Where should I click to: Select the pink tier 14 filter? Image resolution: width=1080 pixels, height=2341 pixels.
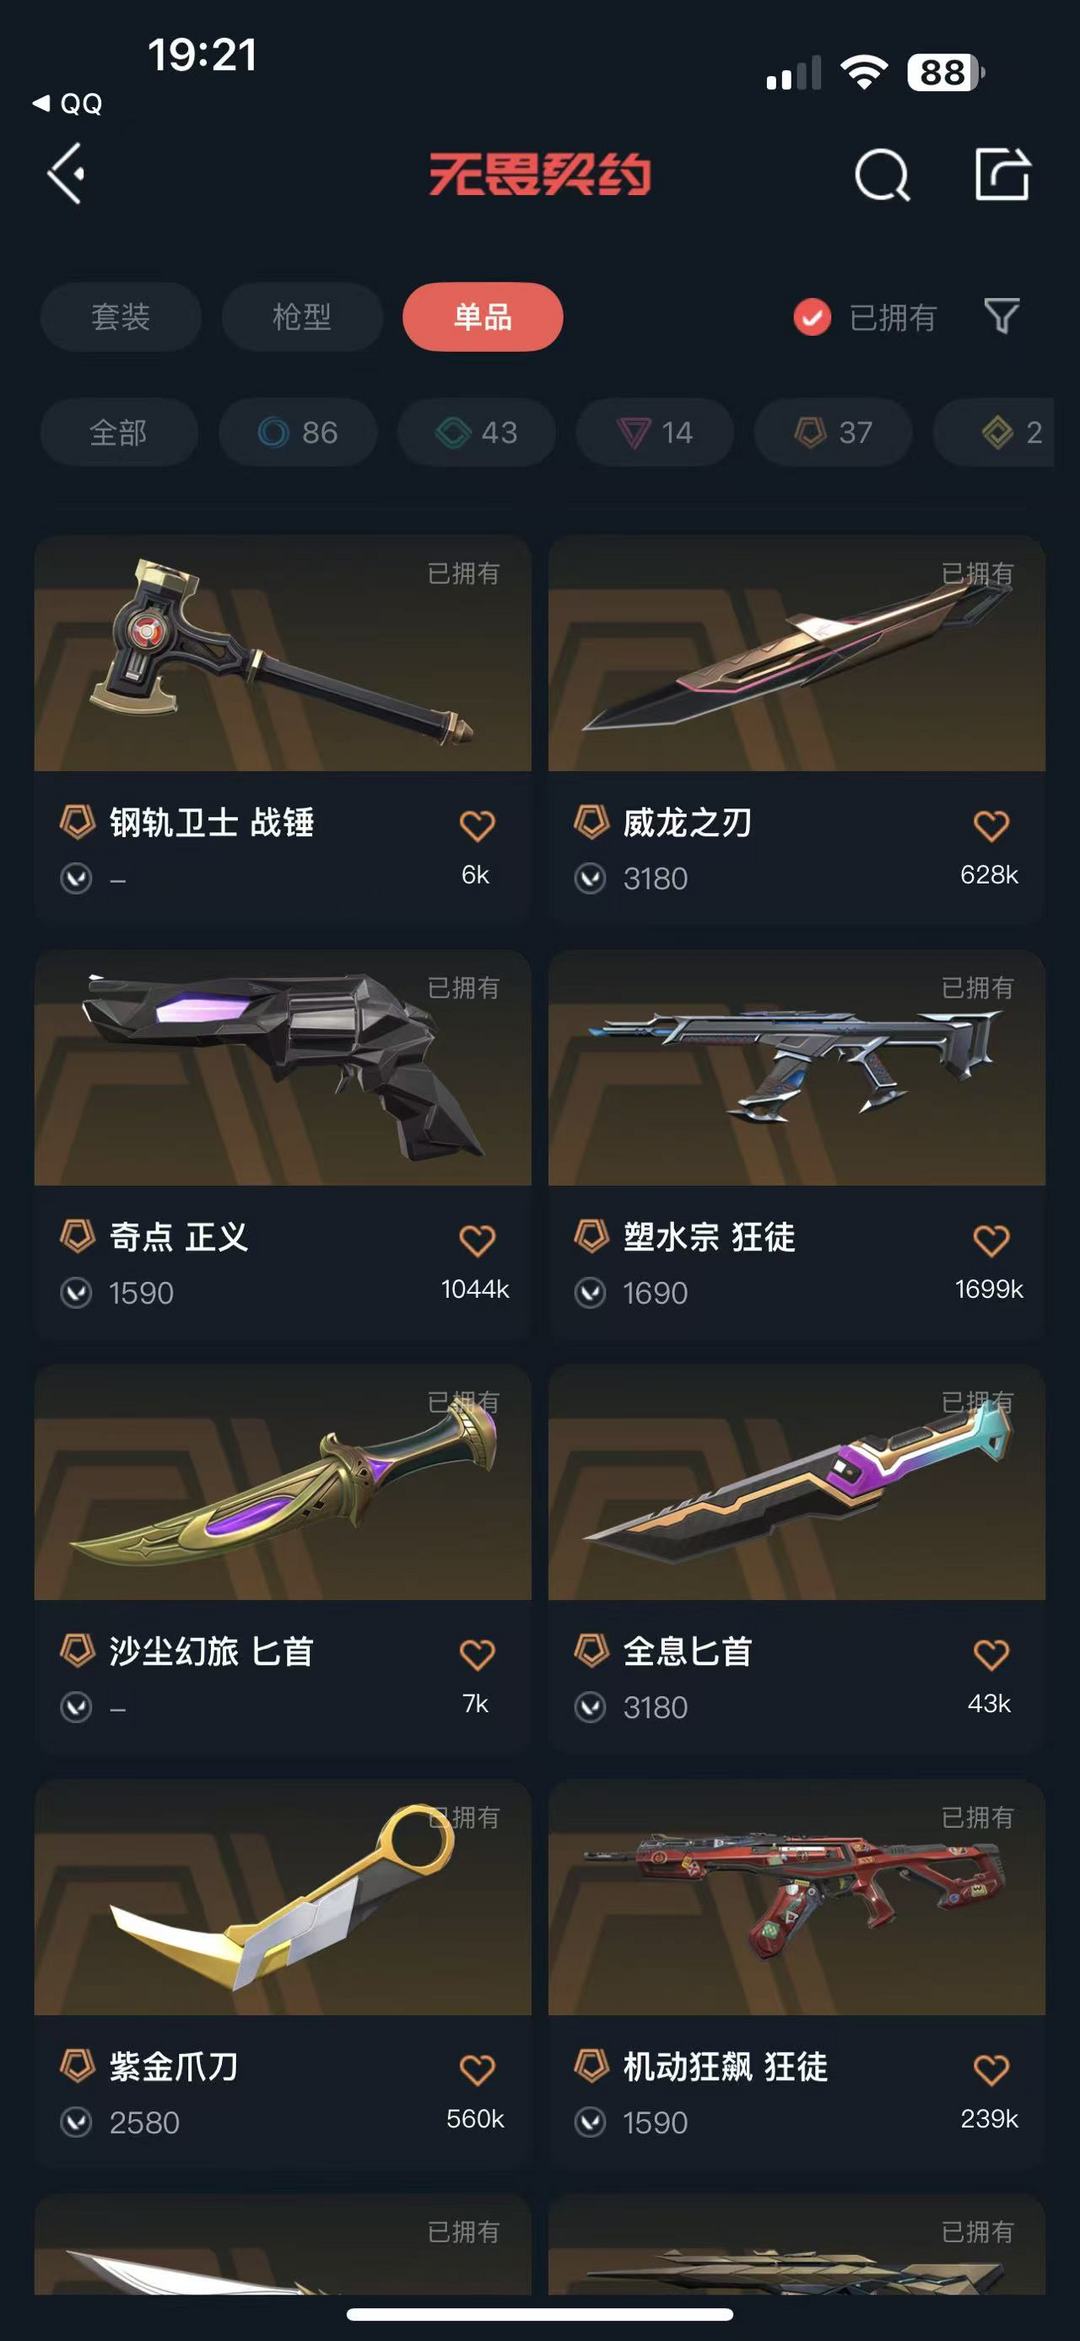(655, 432)
